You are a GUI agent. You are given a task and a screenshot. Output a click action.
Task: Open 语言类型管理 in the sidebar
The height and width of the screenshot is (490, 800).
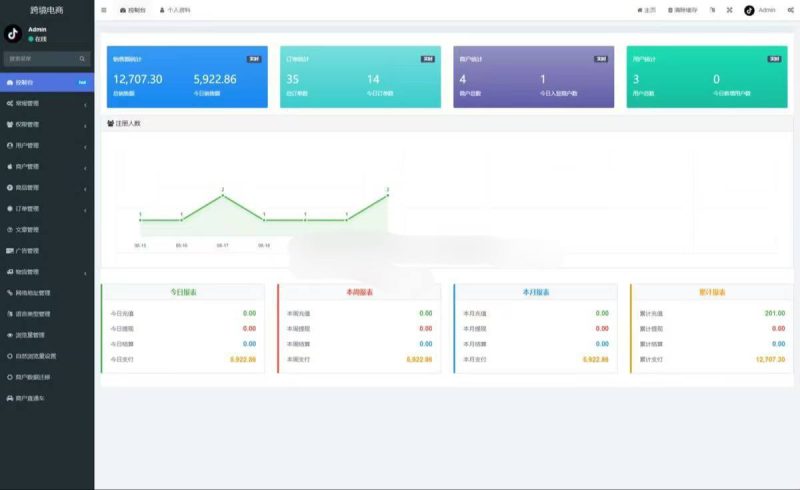click(47, 314)
